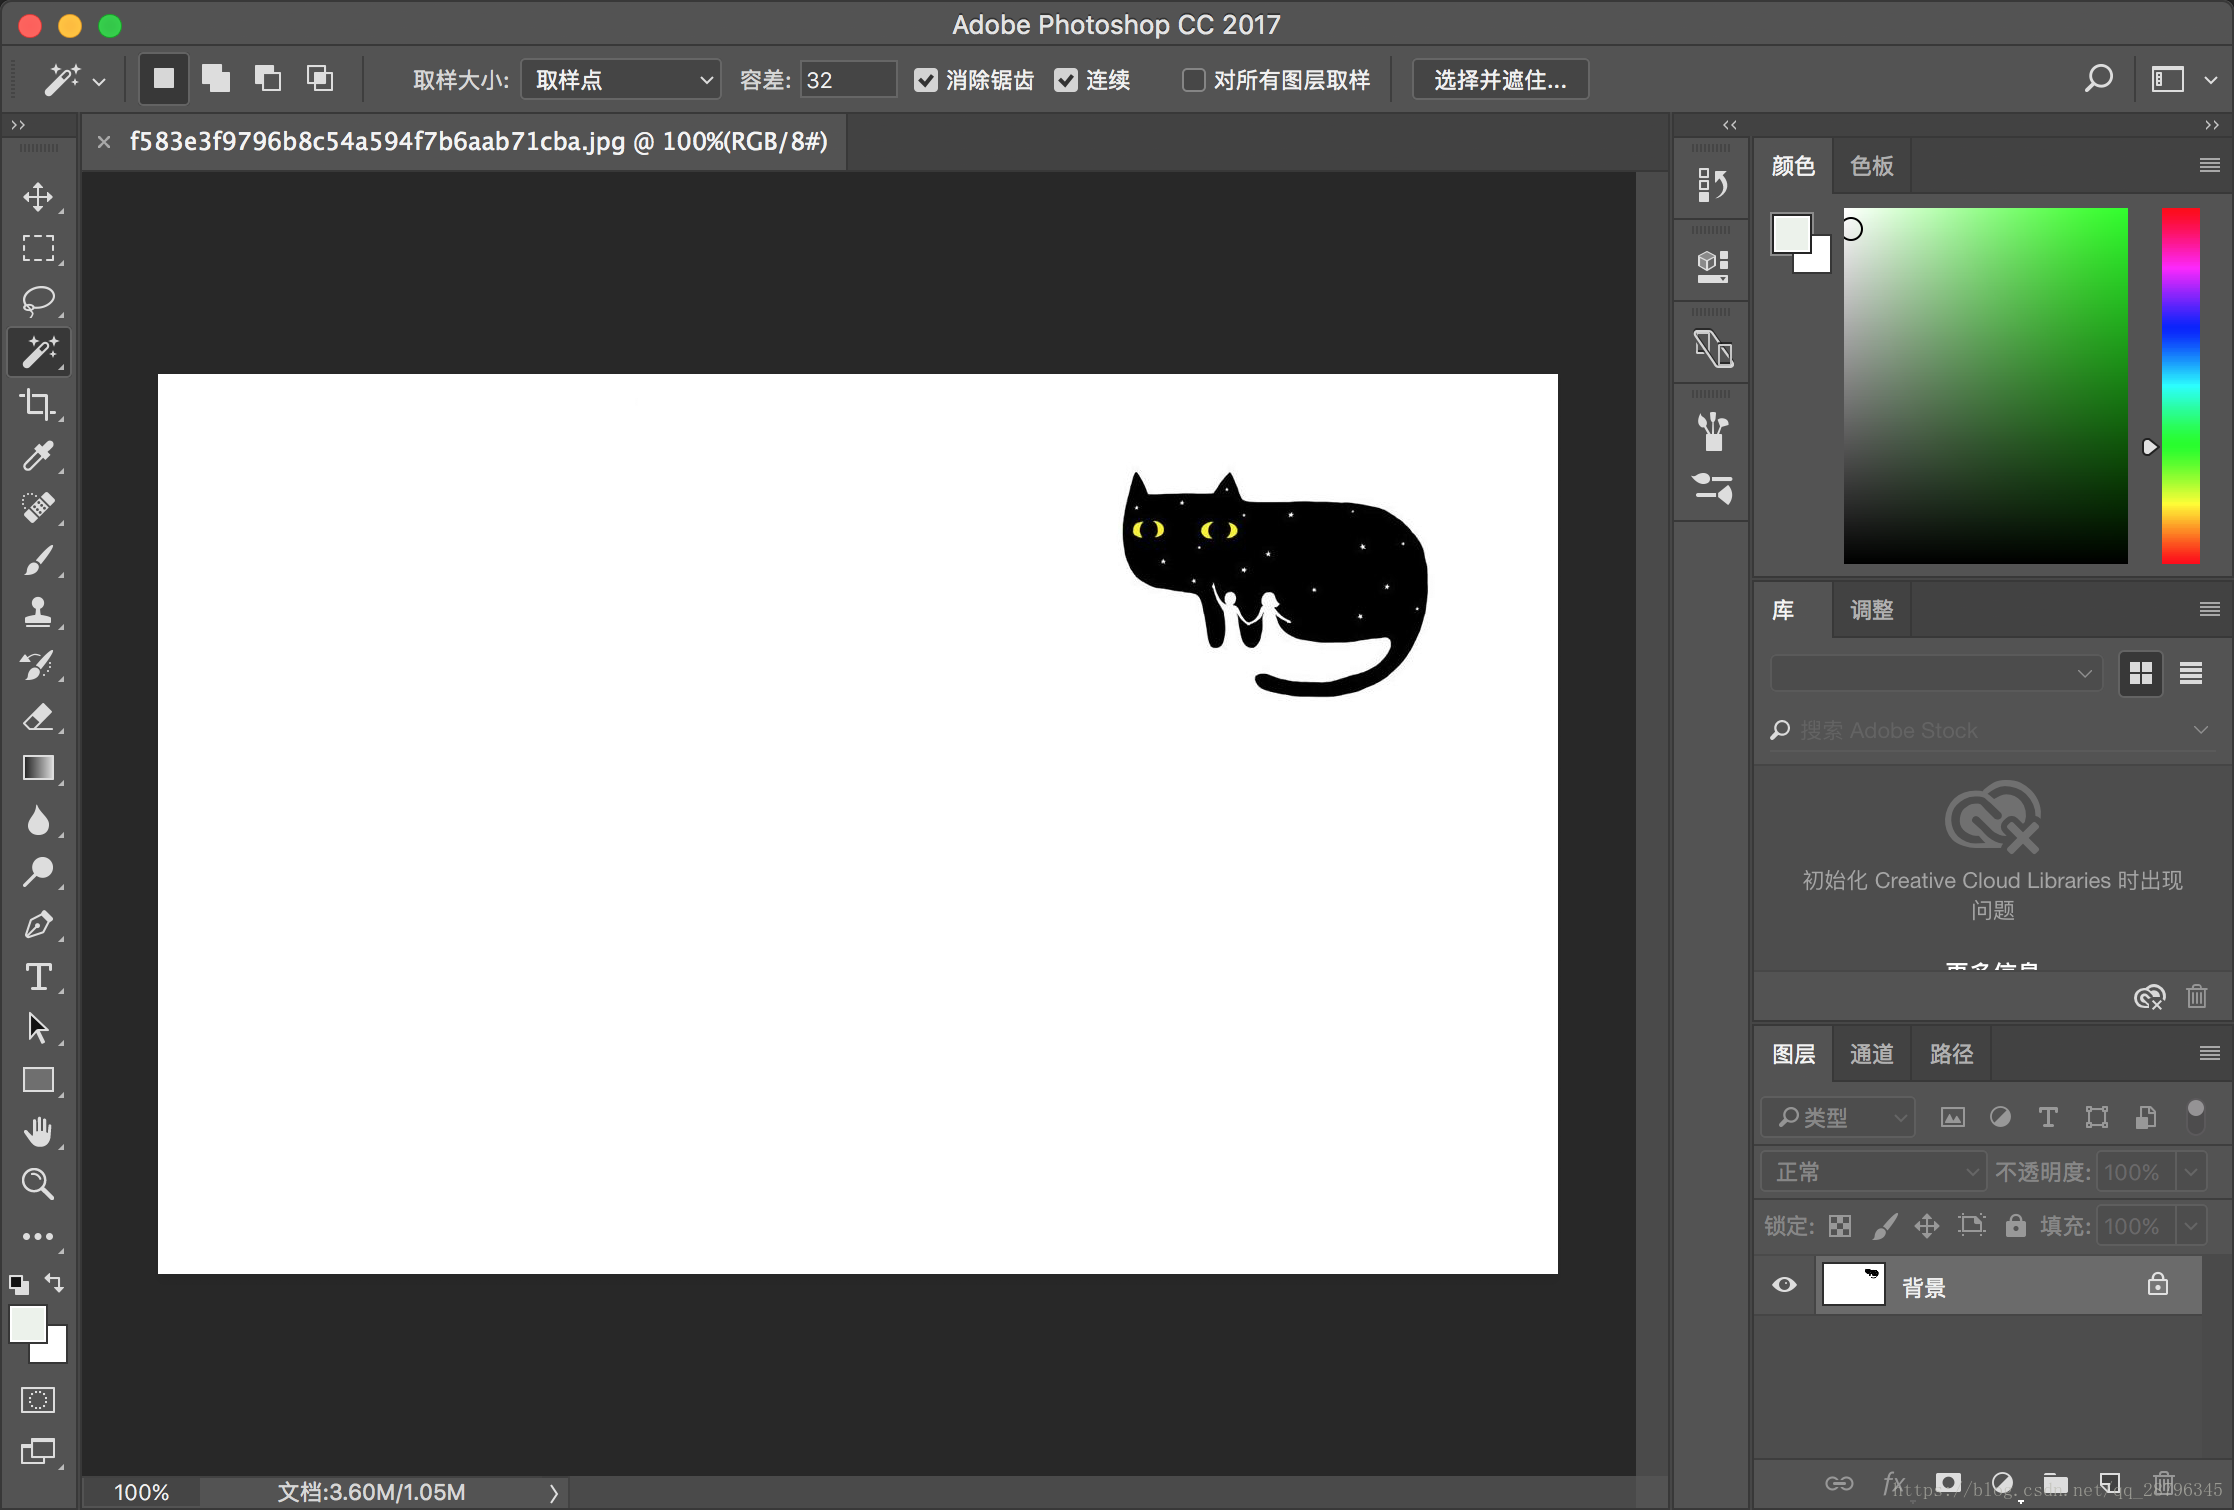Viewport: 2234px width, 1510px height.
Task: Swap foreground and background colors
Action: [x=54, y=1282]
